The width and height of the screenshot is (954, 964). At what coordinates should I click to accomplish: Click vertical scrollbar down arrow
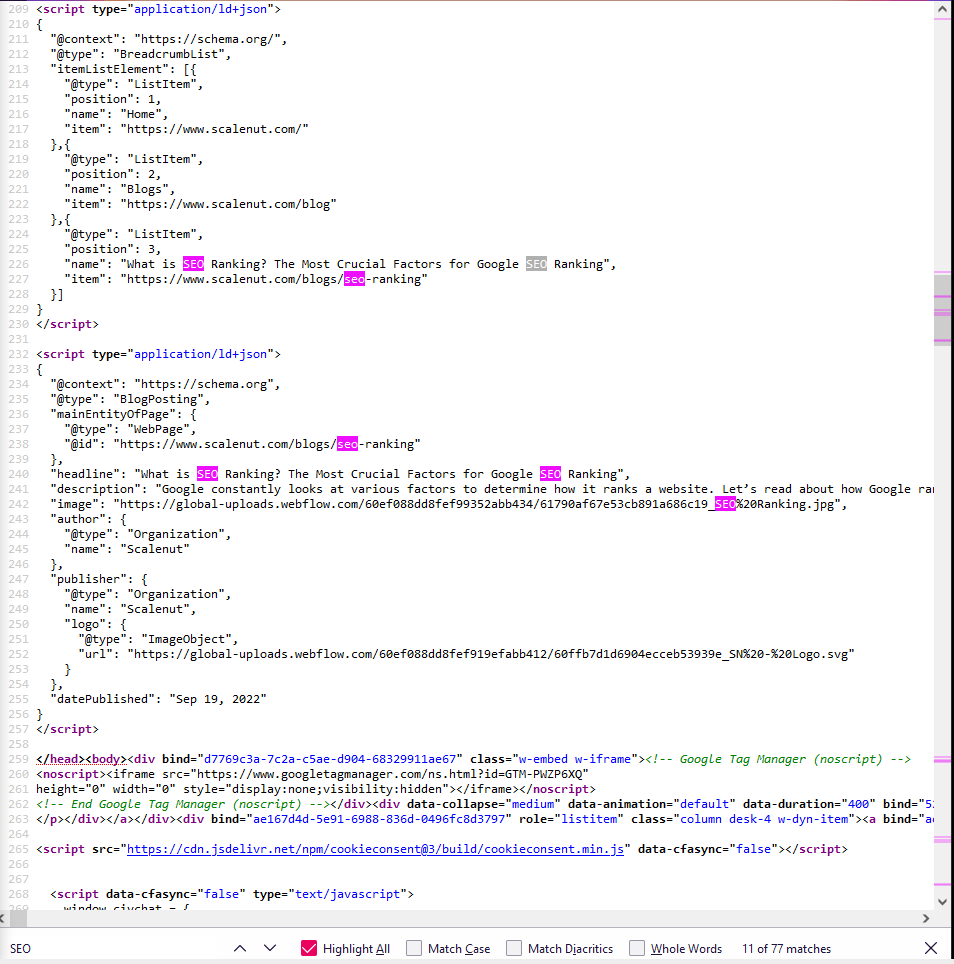[942, 901]
